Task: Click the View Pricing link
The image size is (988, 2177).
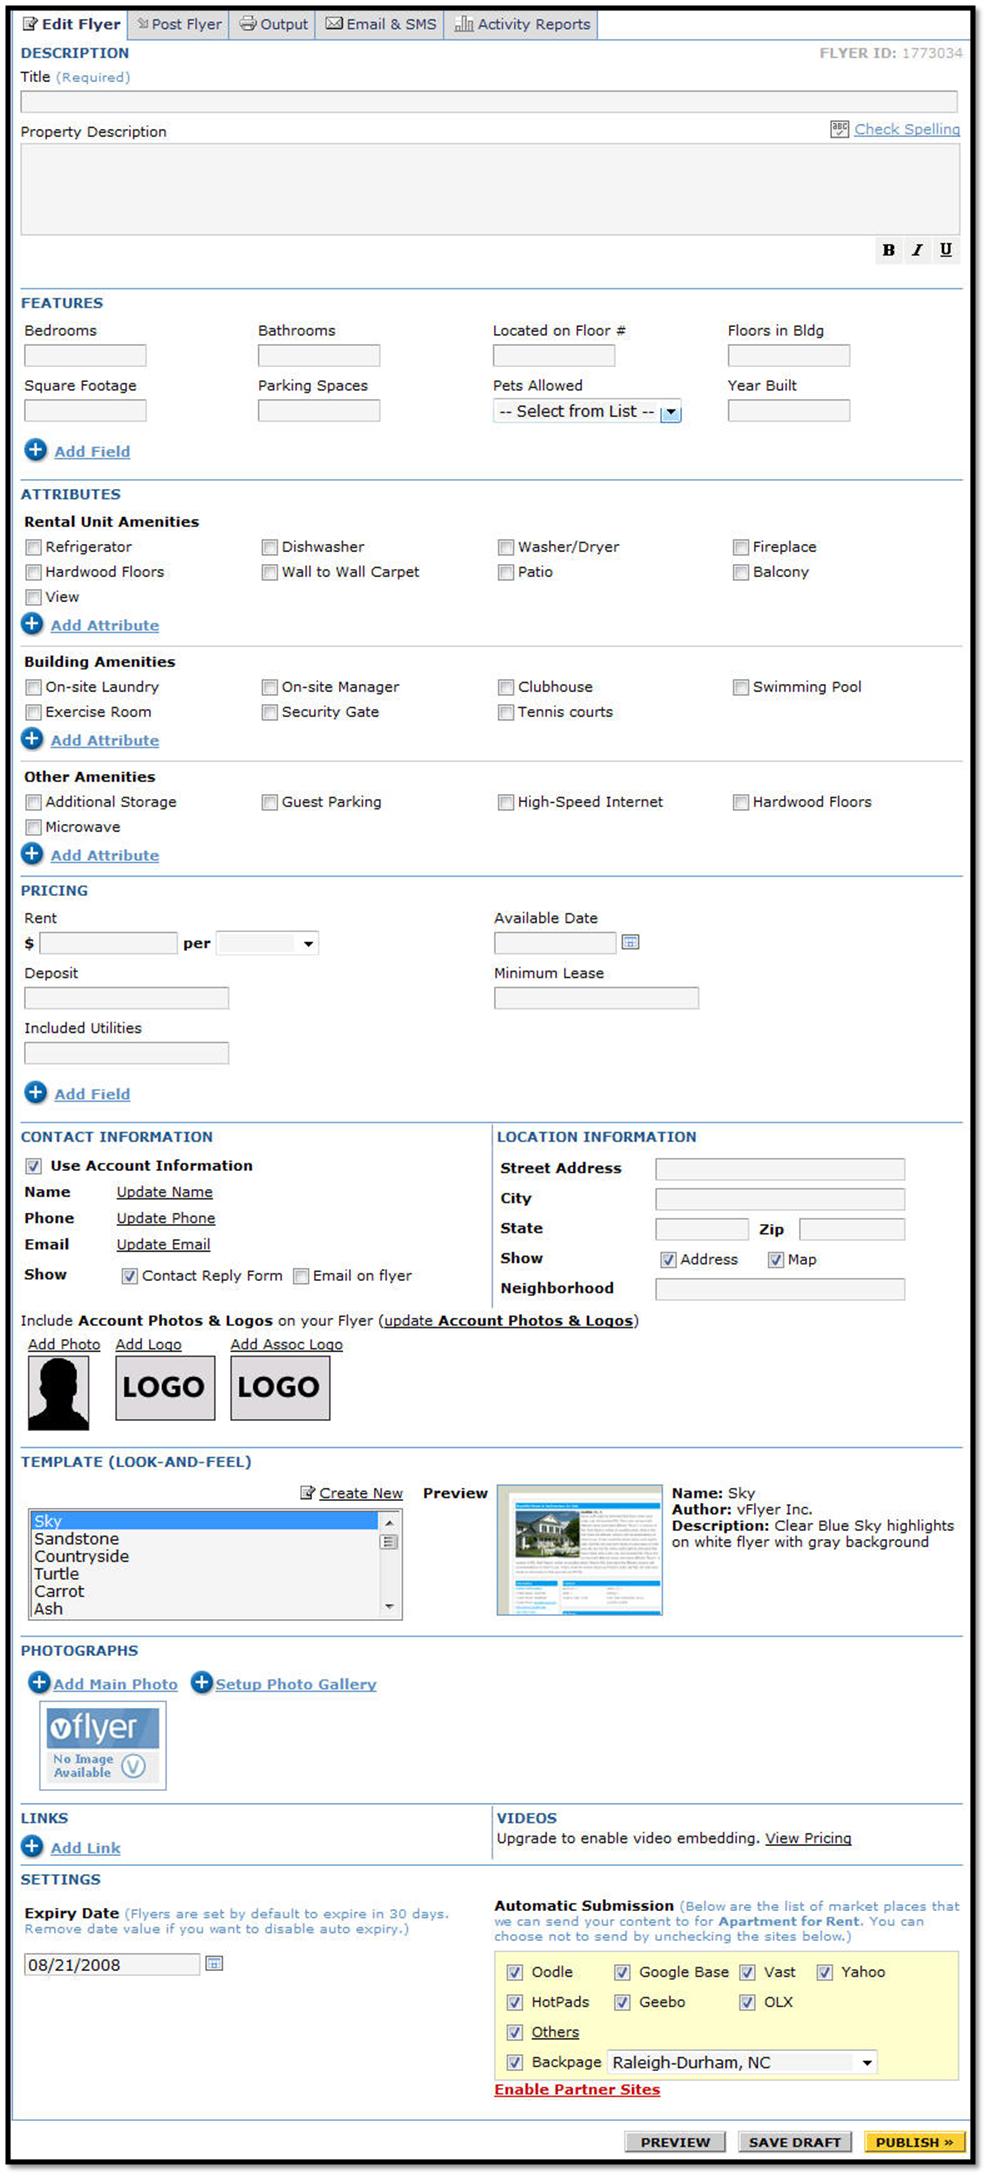Action: pyautogui.click(x=808, y=1838)
